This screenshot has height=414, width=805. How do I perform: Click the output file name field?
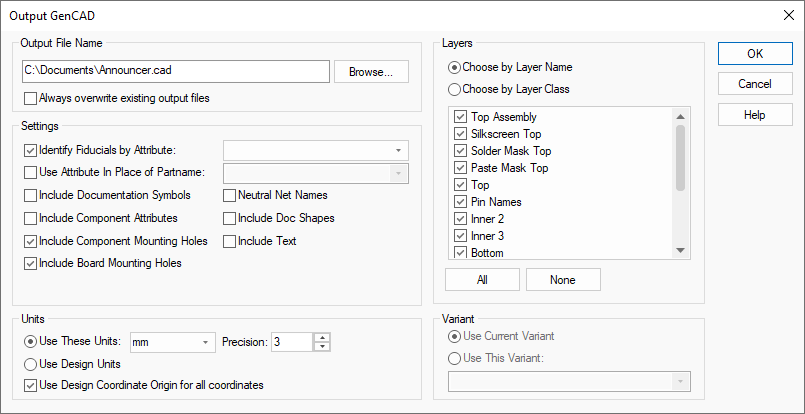tap(175, 71)
